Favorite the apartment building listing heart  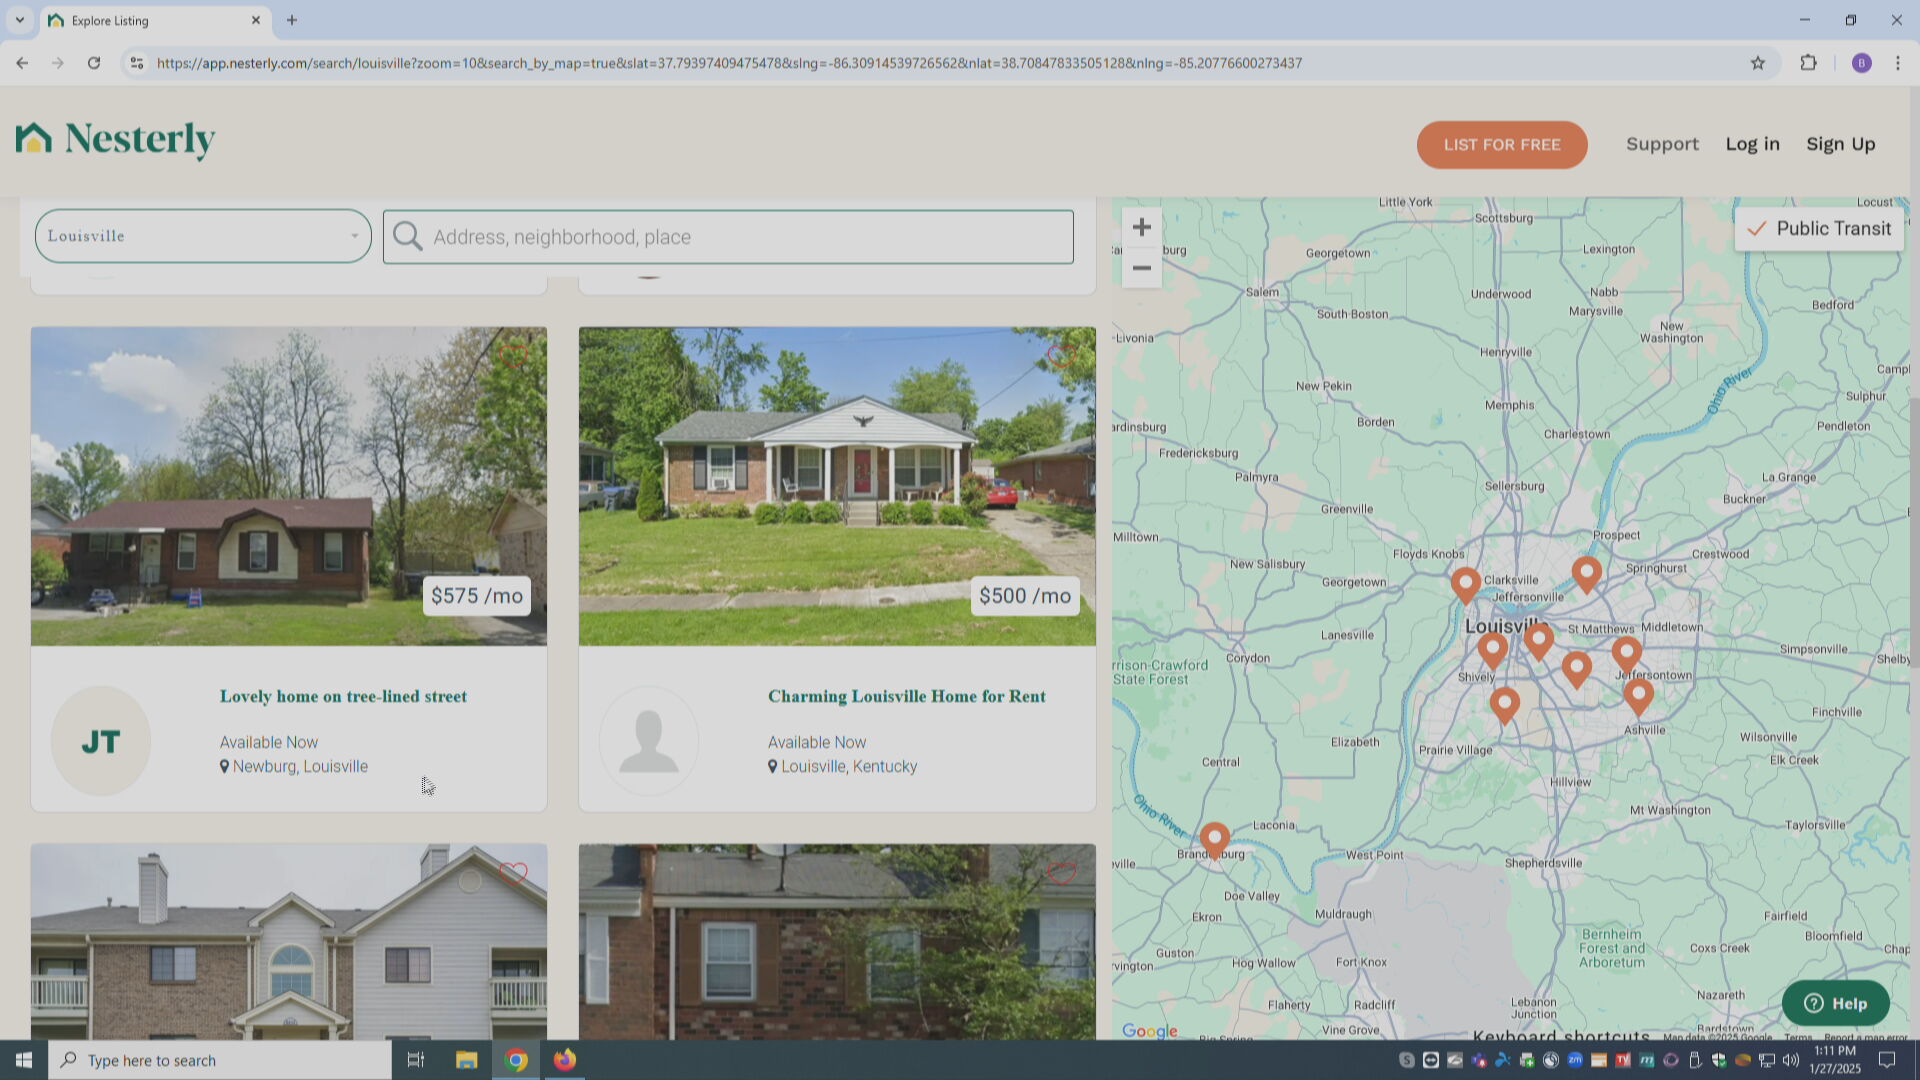point(513,873)
